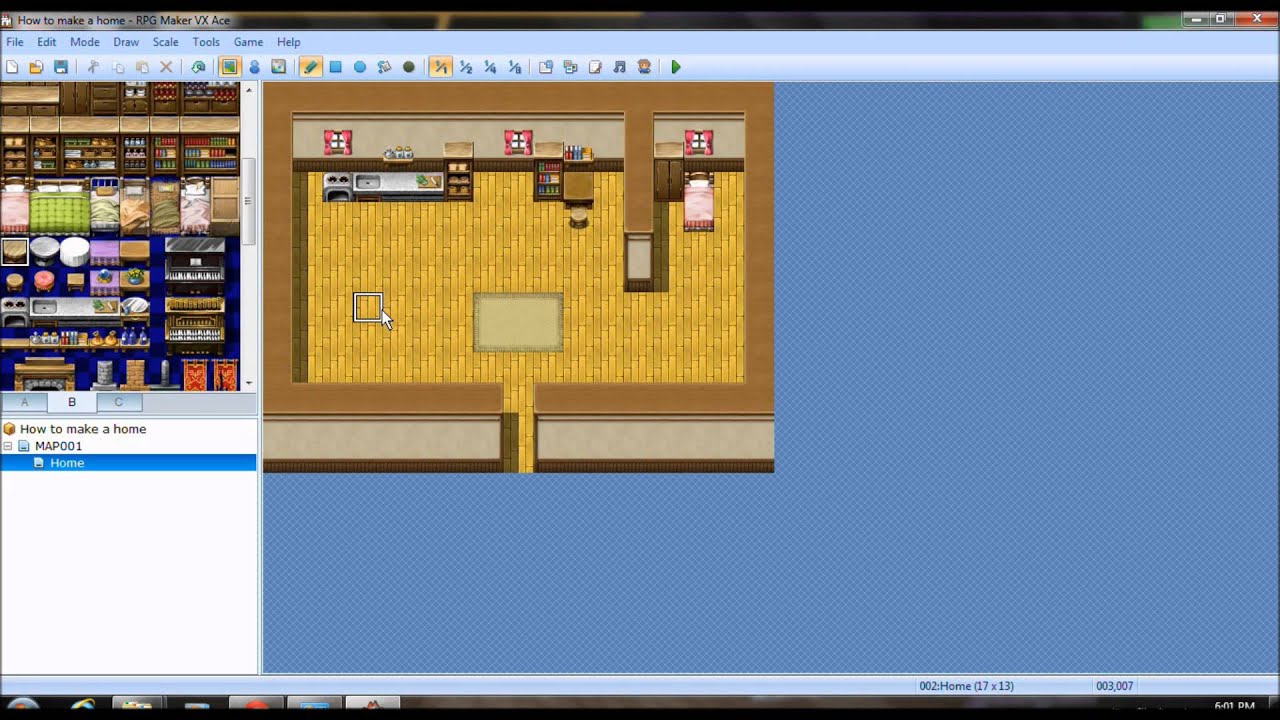Open the Game menu
The image size is (1280, 720).
(x=248, y=42)
